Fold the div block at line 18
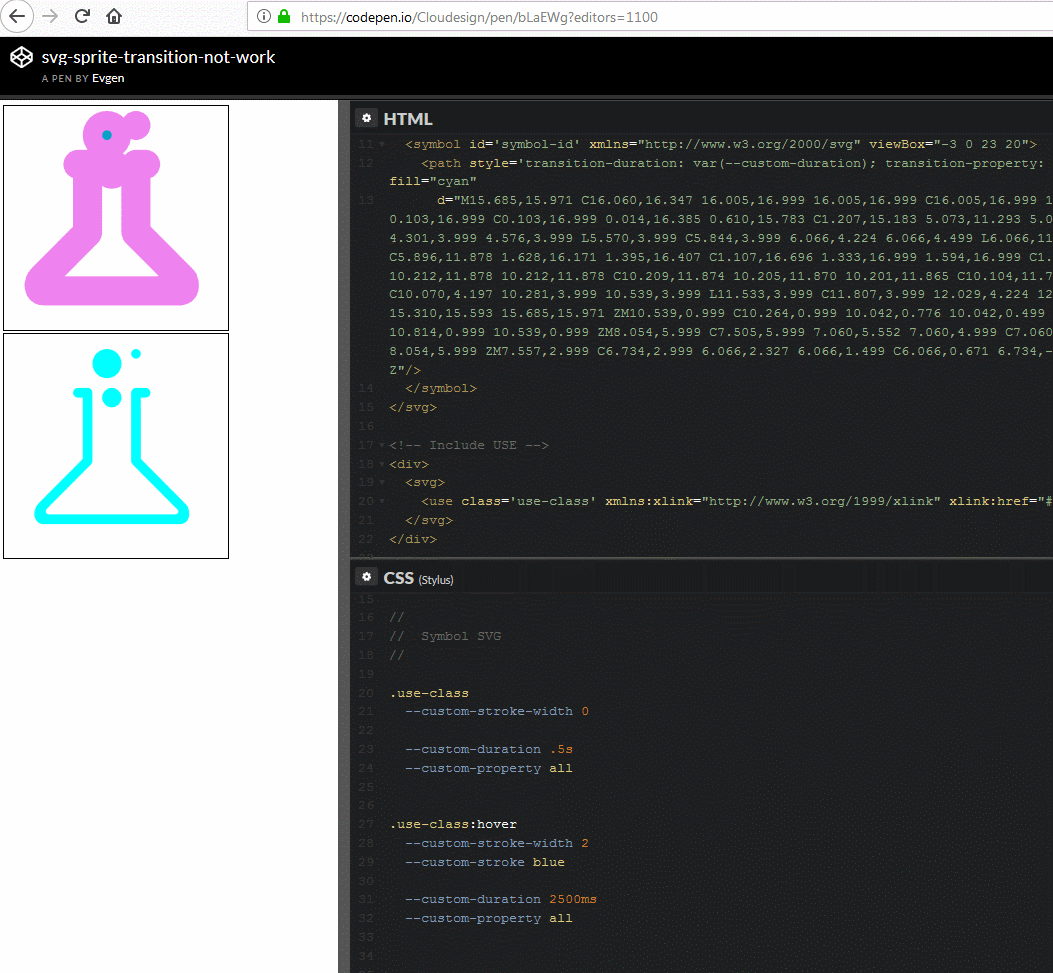 (x=382, y=464)
